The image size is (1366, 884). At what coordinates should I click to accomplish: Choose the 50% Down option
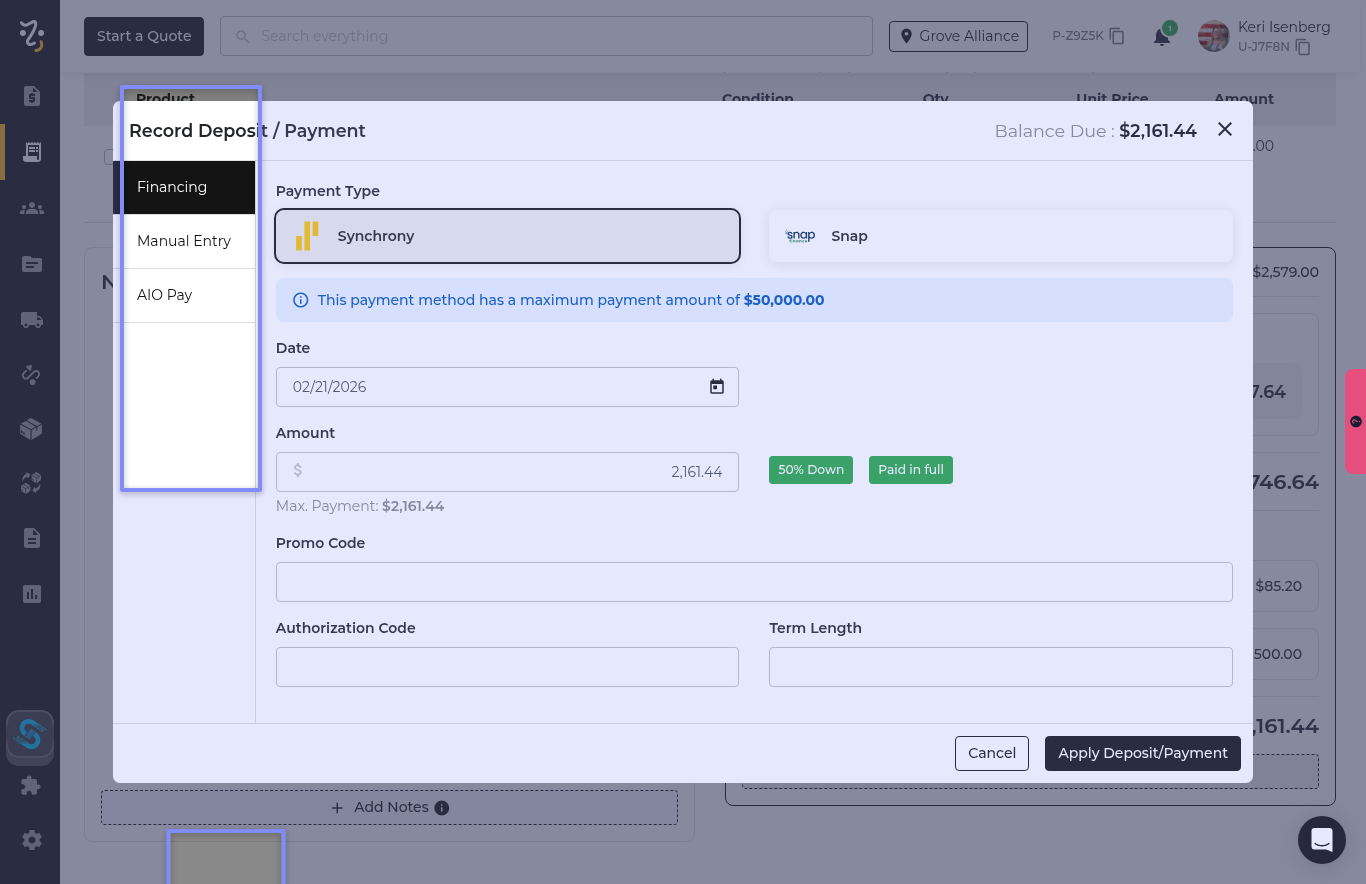click(x=810, y=470)
